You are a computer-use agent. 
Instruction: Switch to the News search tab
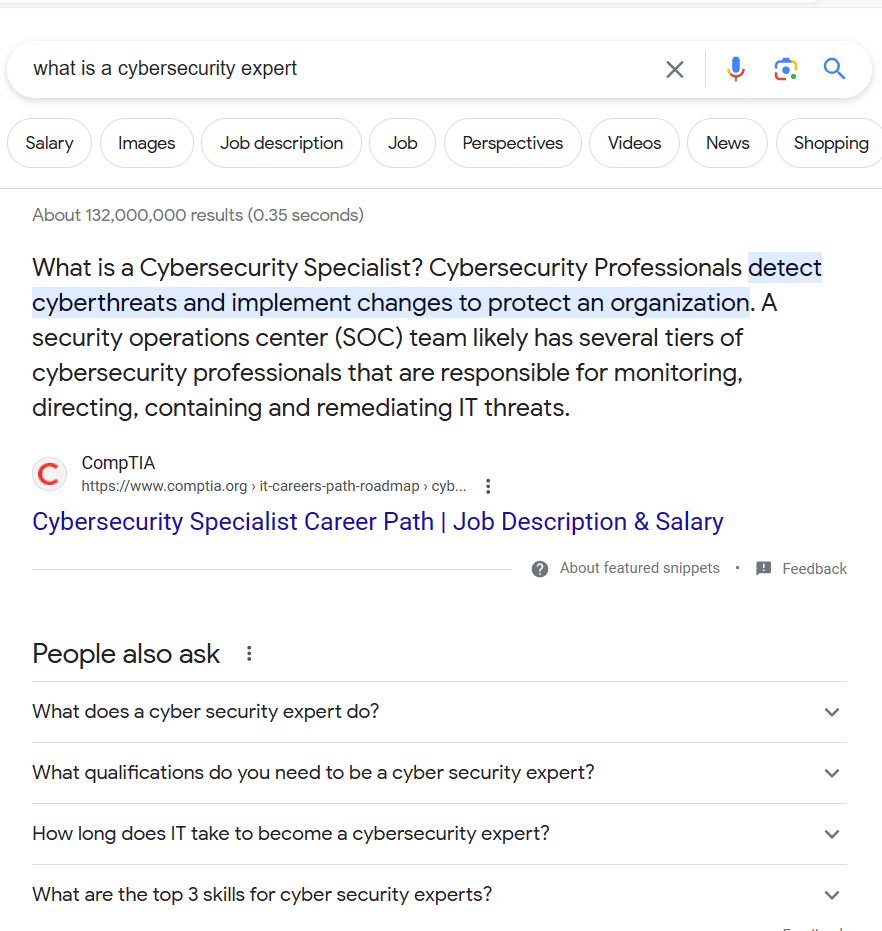coord(727,143)
